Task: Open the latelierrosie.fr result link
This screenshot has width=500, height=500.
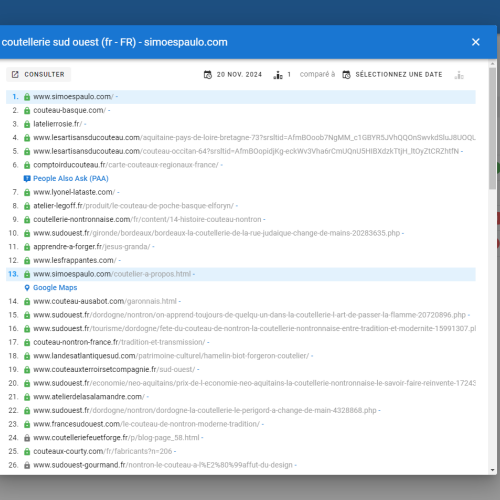Action: 57,124
